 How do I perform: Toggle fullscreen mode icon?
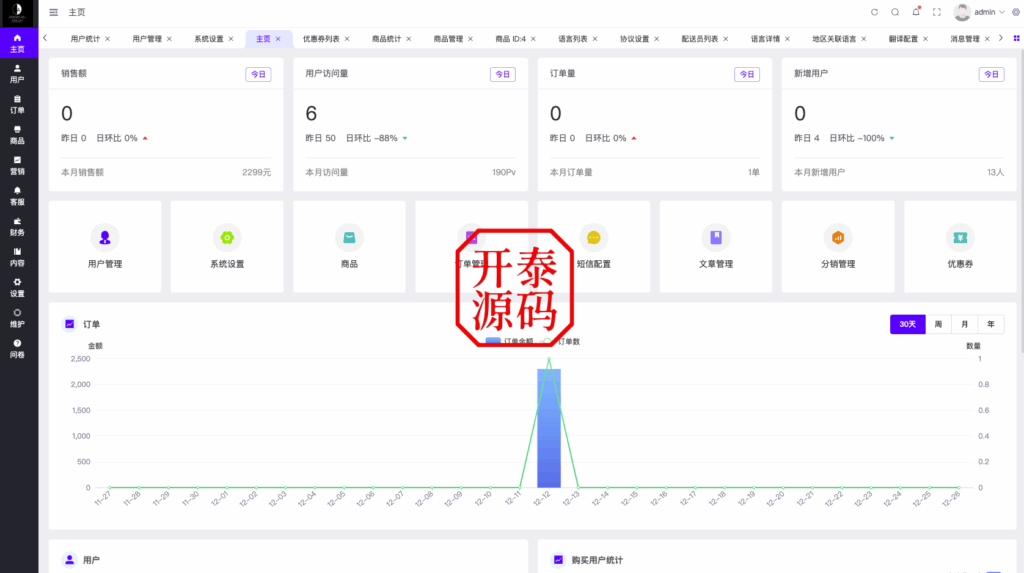(936, 12)
